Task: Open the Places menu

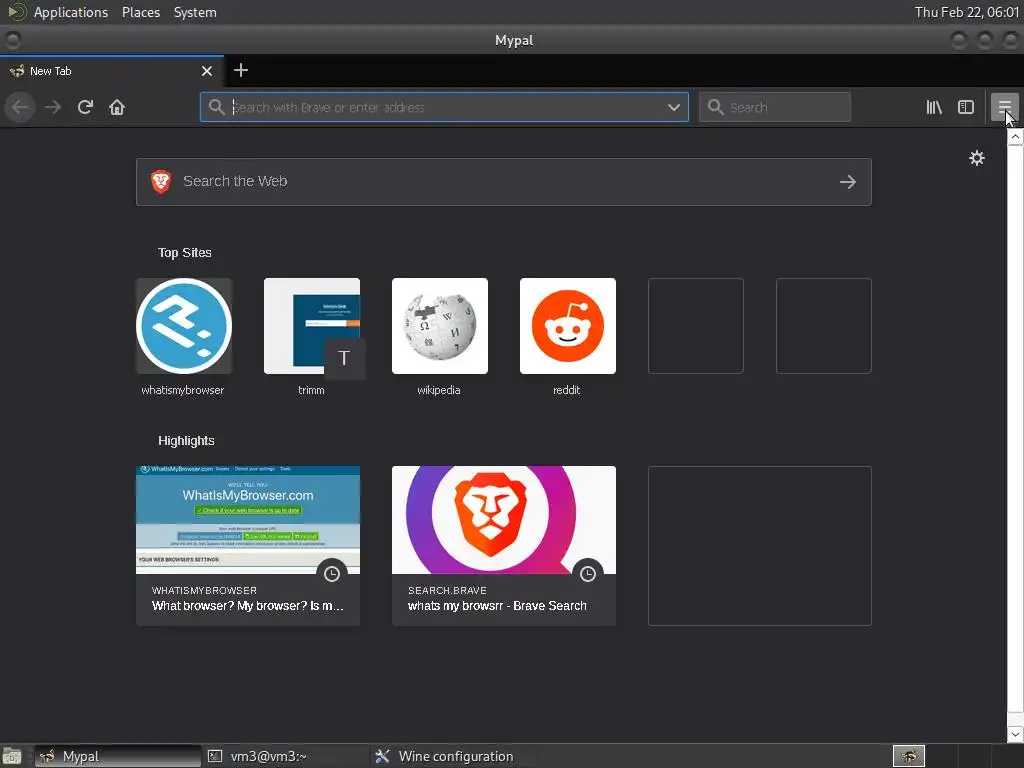Action: [x=141, y=12]
